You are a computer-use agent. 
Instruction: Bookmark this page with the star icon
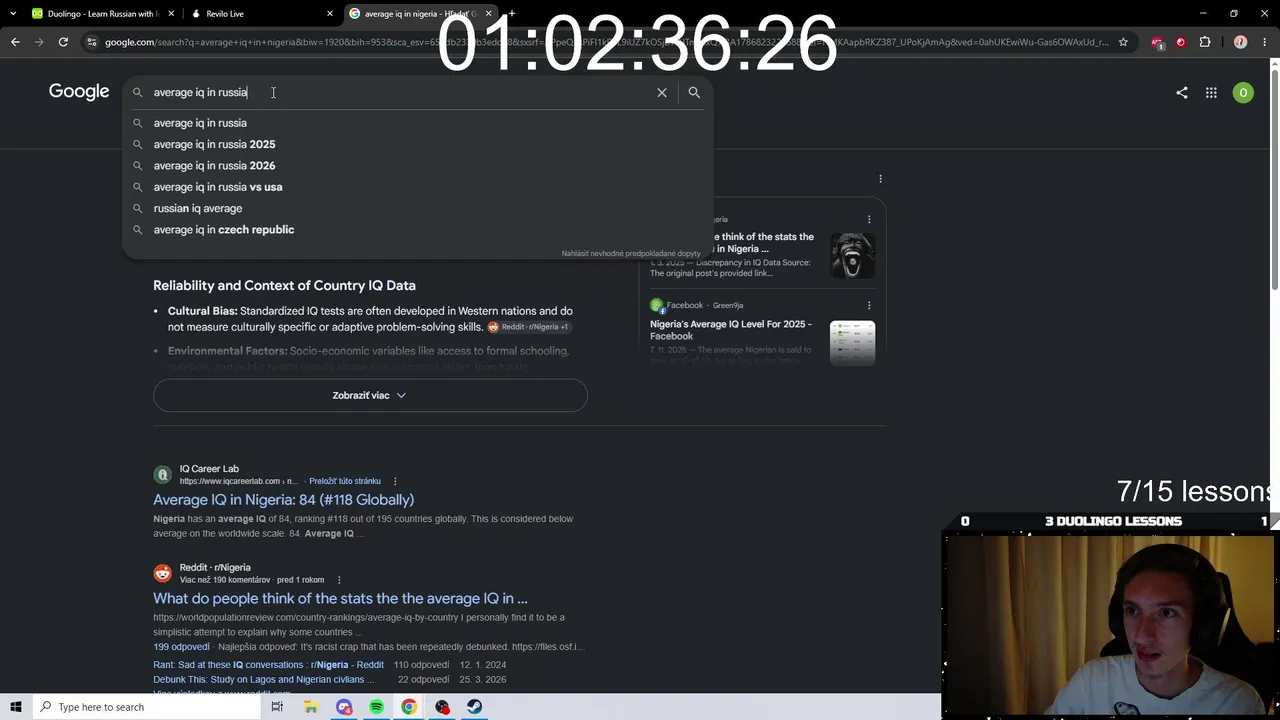click(x=1123, y=42)
